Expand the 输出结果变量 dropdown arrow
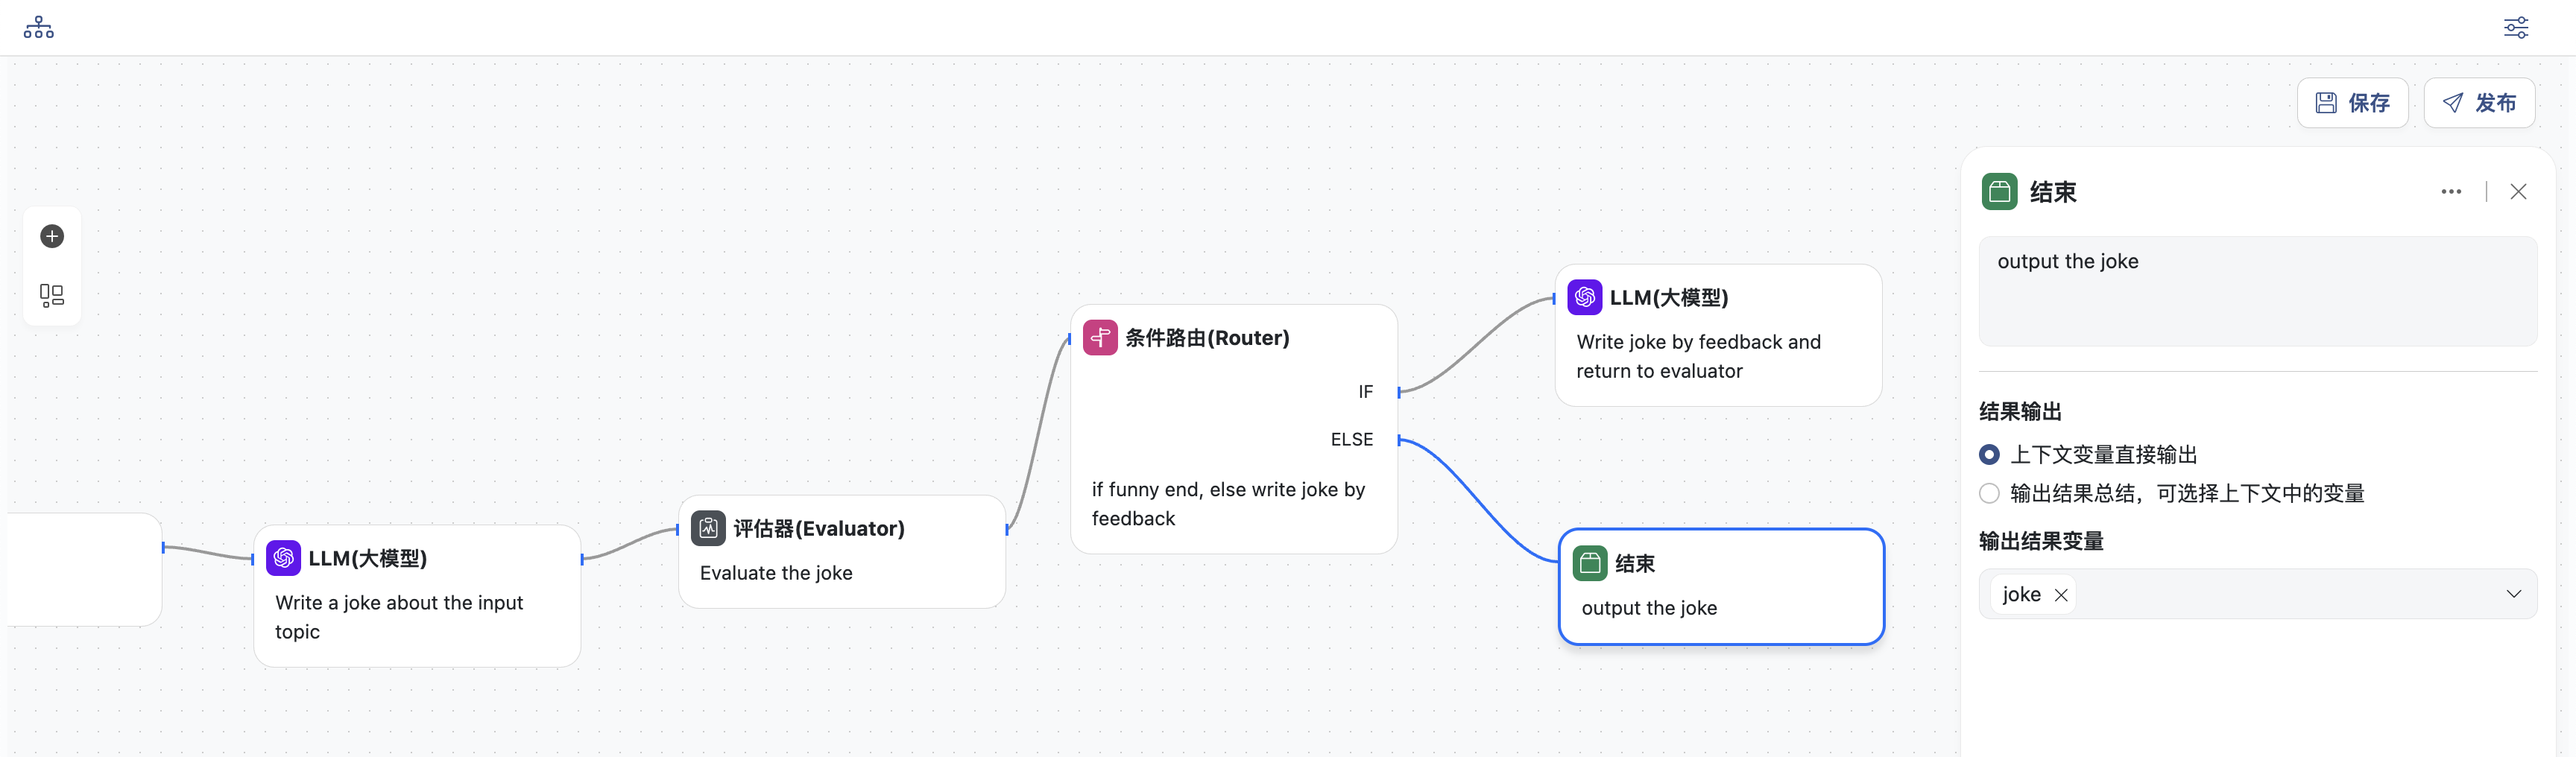 point(2513,594)
